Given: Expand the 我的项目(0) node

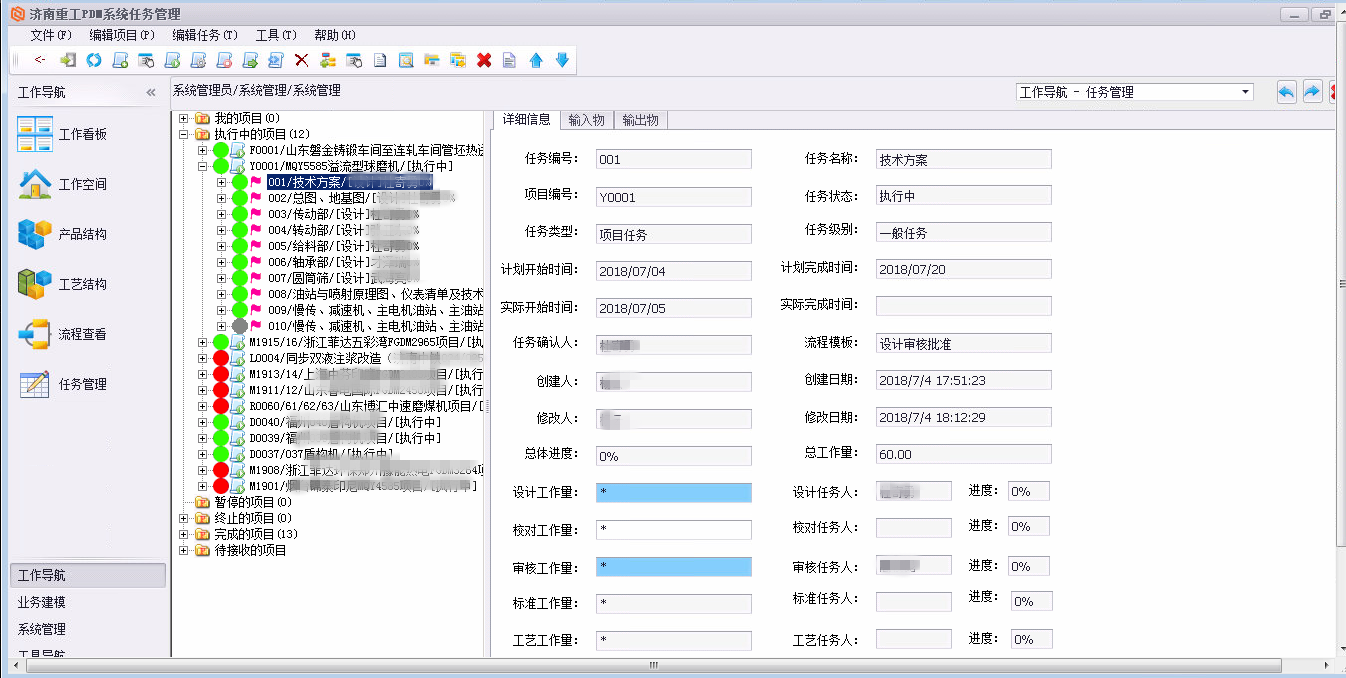Looking at the screenshot, I should [x=184, y=118].
